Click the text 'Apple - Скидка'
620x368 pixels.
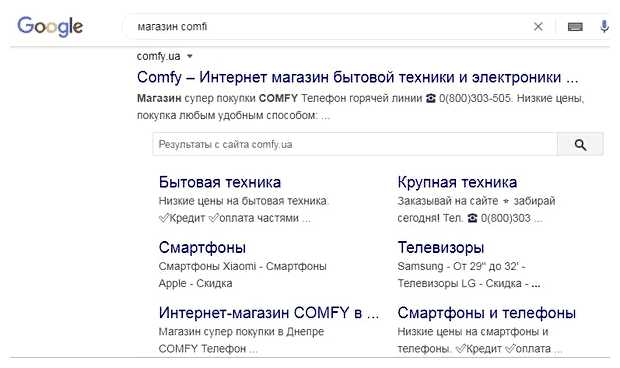195,283
